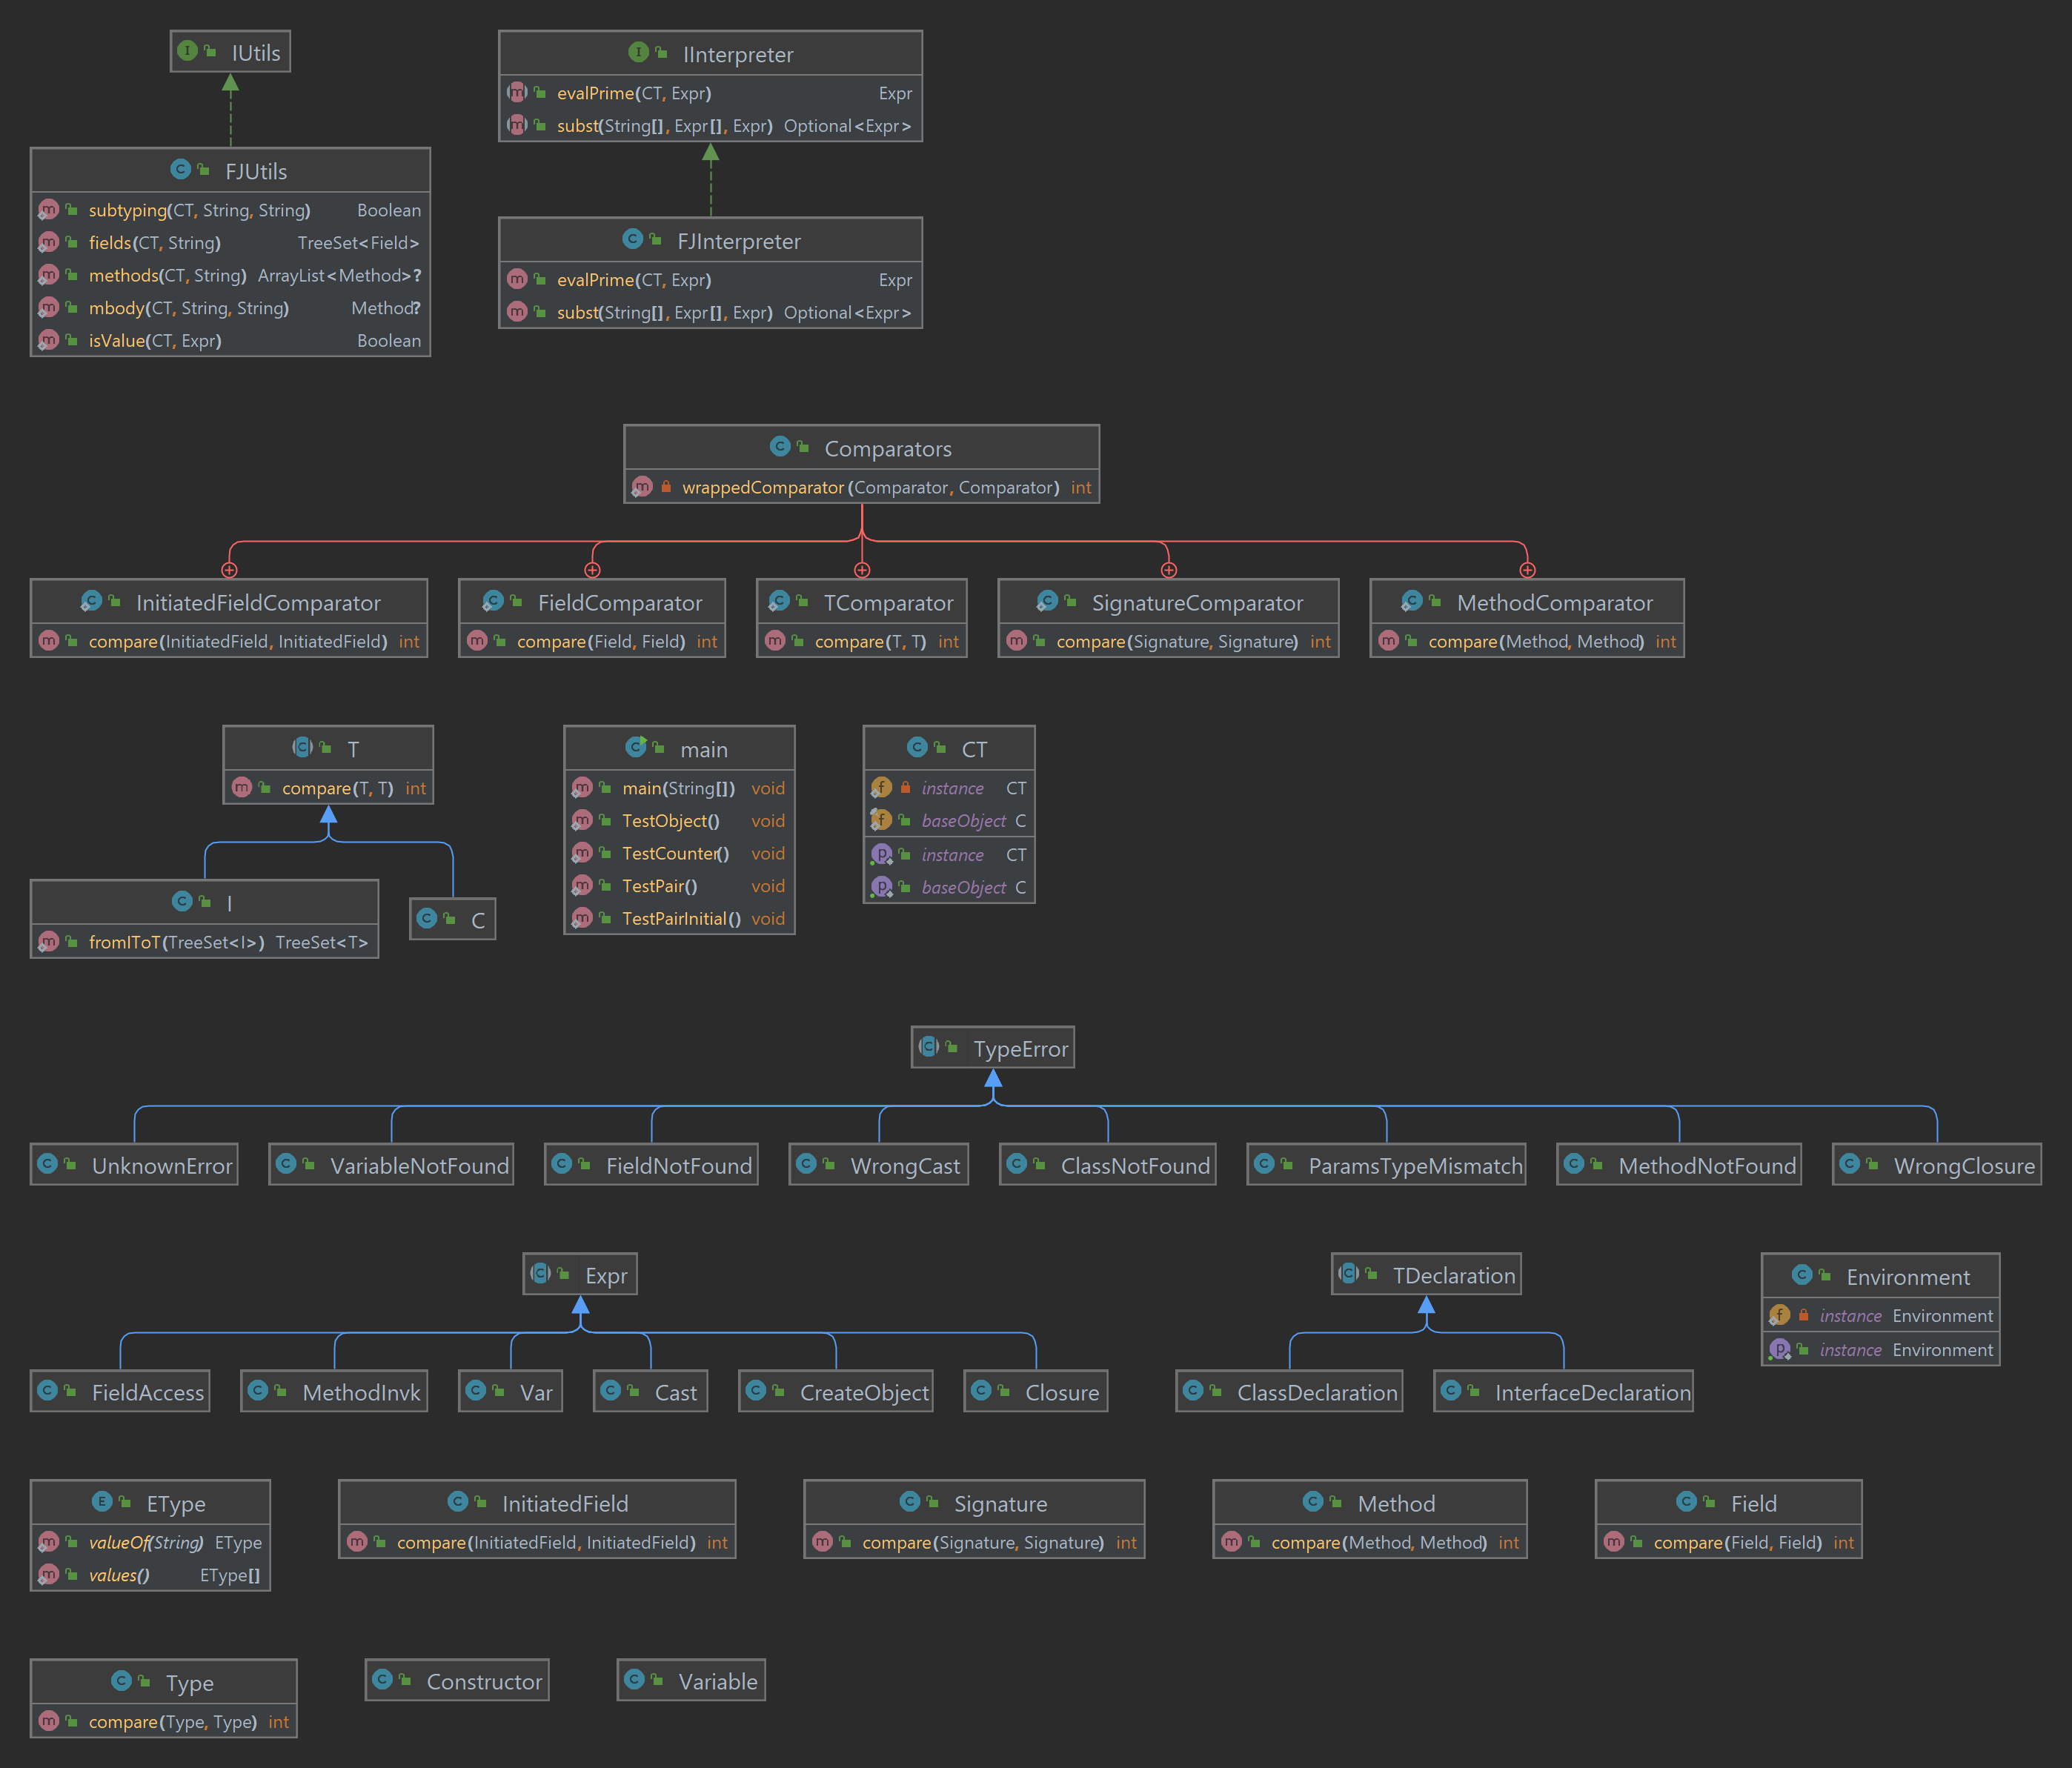Click the field icon in Environment node

pos(1780,1315)
